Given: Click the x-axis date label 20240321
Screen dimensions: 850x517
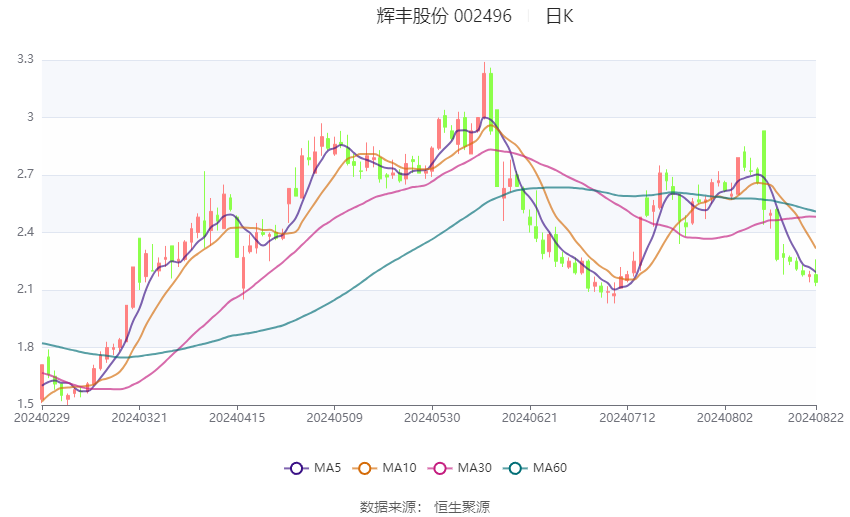Looking at the screenshot, I should [139, 418].
